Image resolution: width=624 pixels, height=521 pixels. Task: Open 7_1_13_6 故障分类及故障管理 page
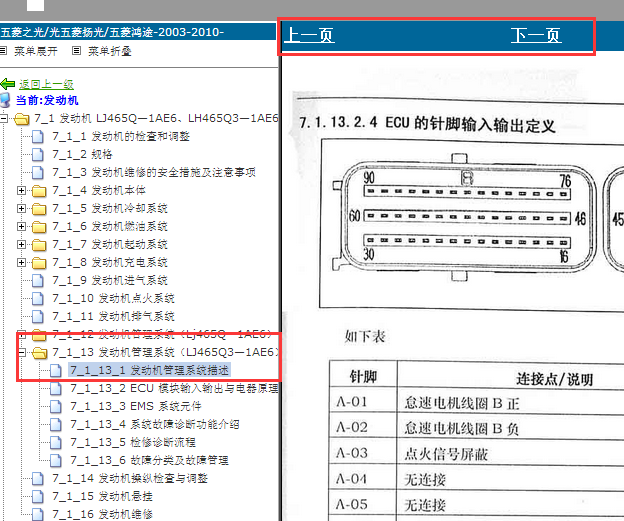(149, 460)
